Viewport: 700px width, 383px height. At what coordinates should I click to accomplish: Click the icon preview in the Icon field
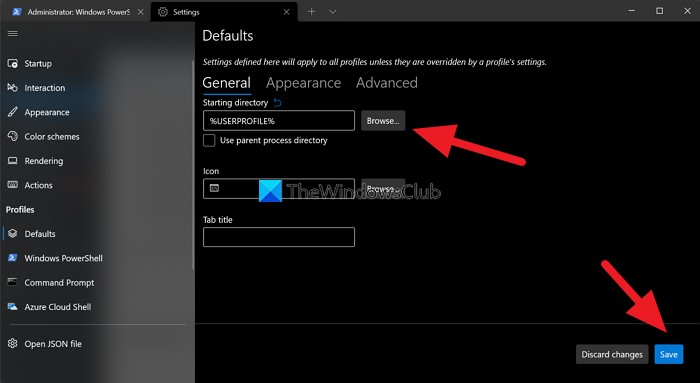tap(214, 188)
